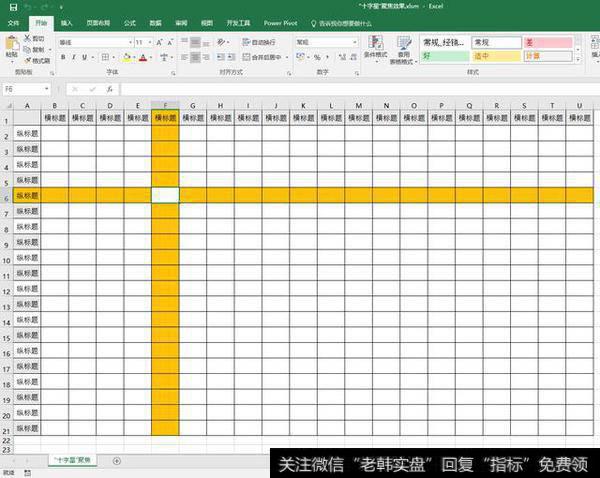
Task: Click the fill color bucket swatch
Action: 125,58
